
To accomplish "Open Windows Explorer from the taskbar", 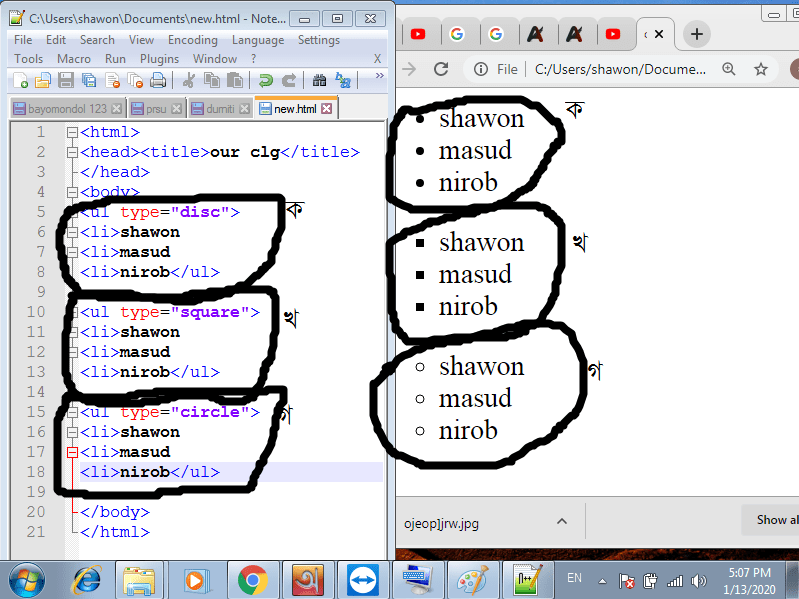I will 140,579.
